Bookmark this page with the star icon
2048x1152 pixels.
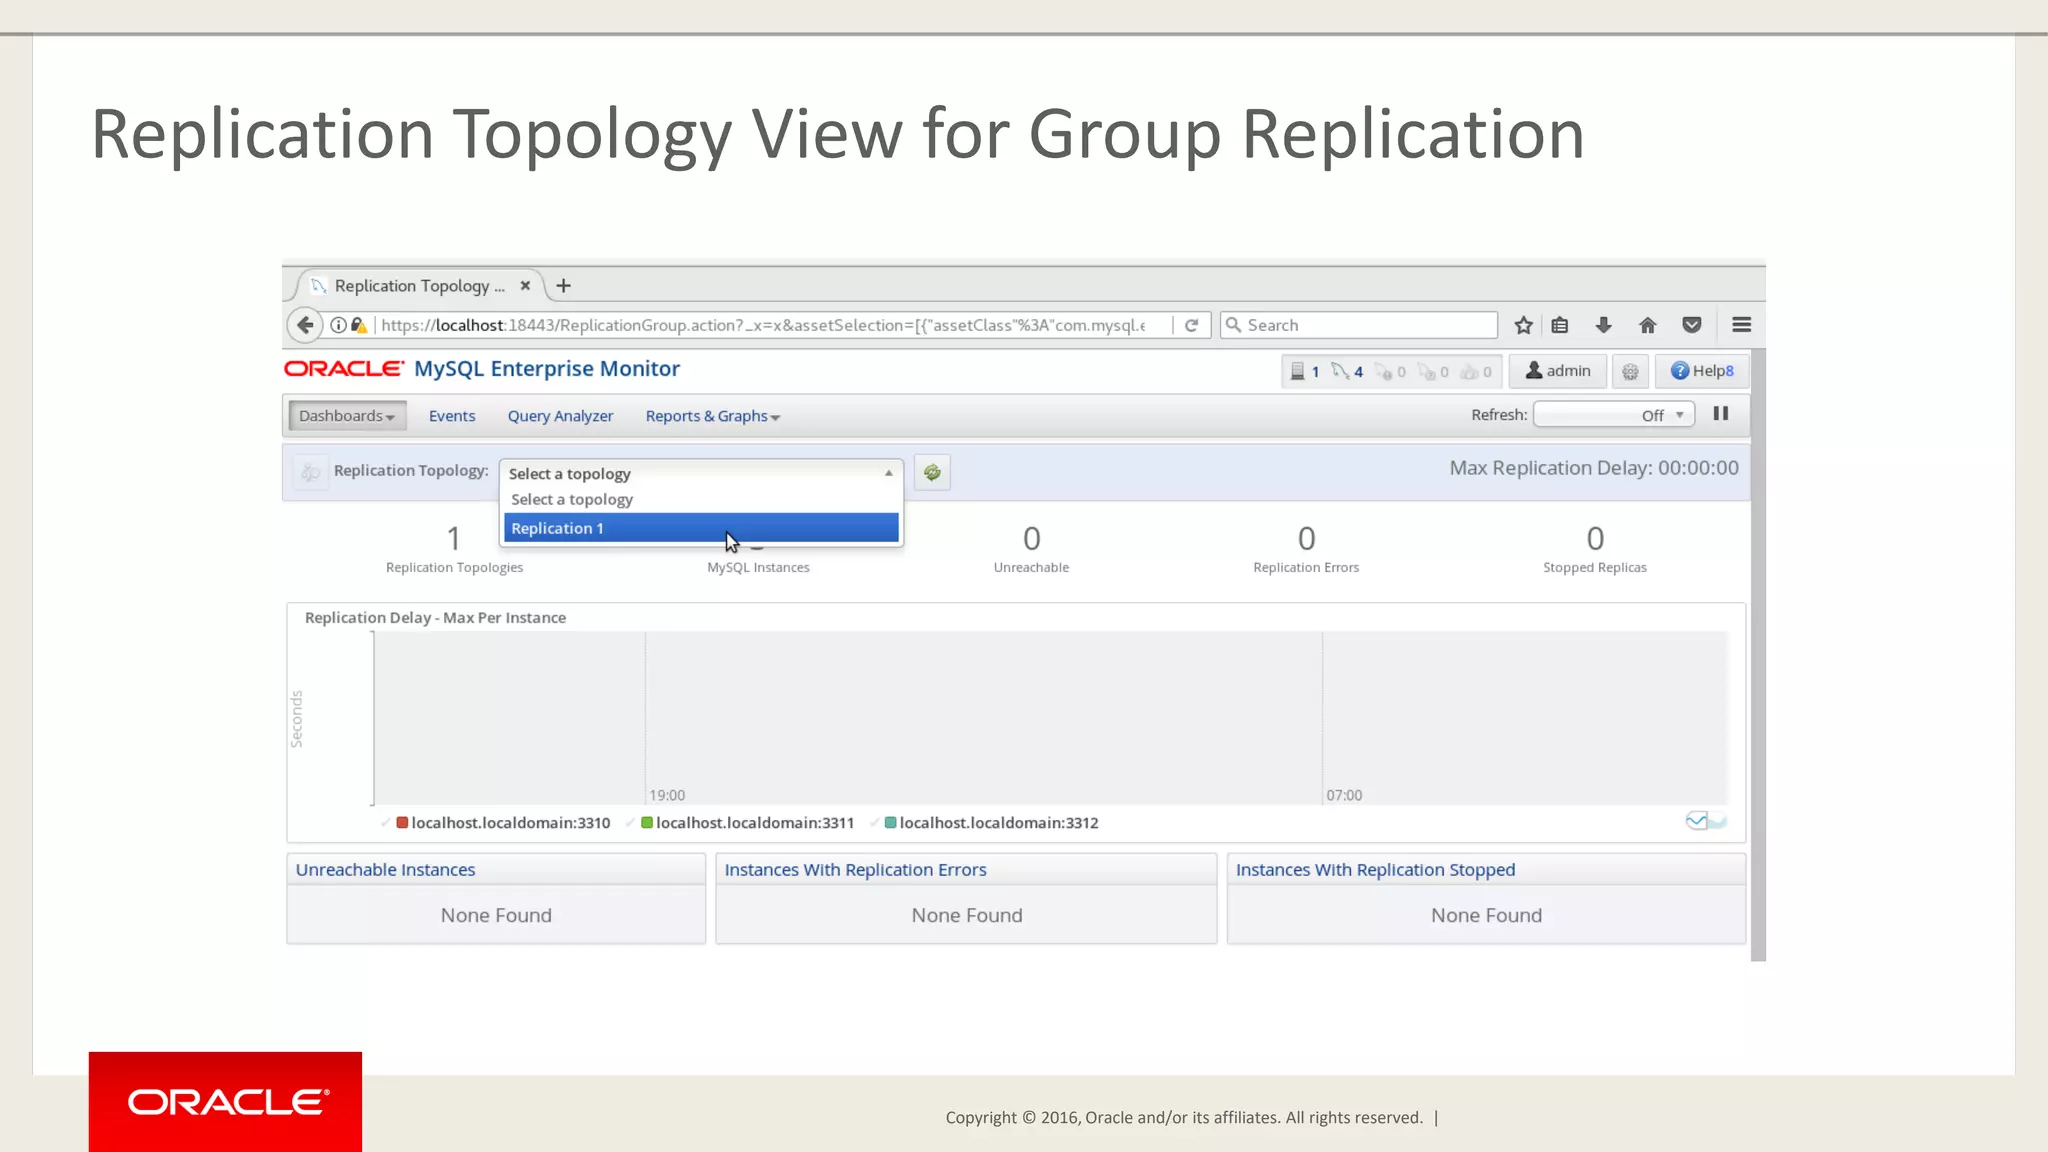click(1523, 325)
